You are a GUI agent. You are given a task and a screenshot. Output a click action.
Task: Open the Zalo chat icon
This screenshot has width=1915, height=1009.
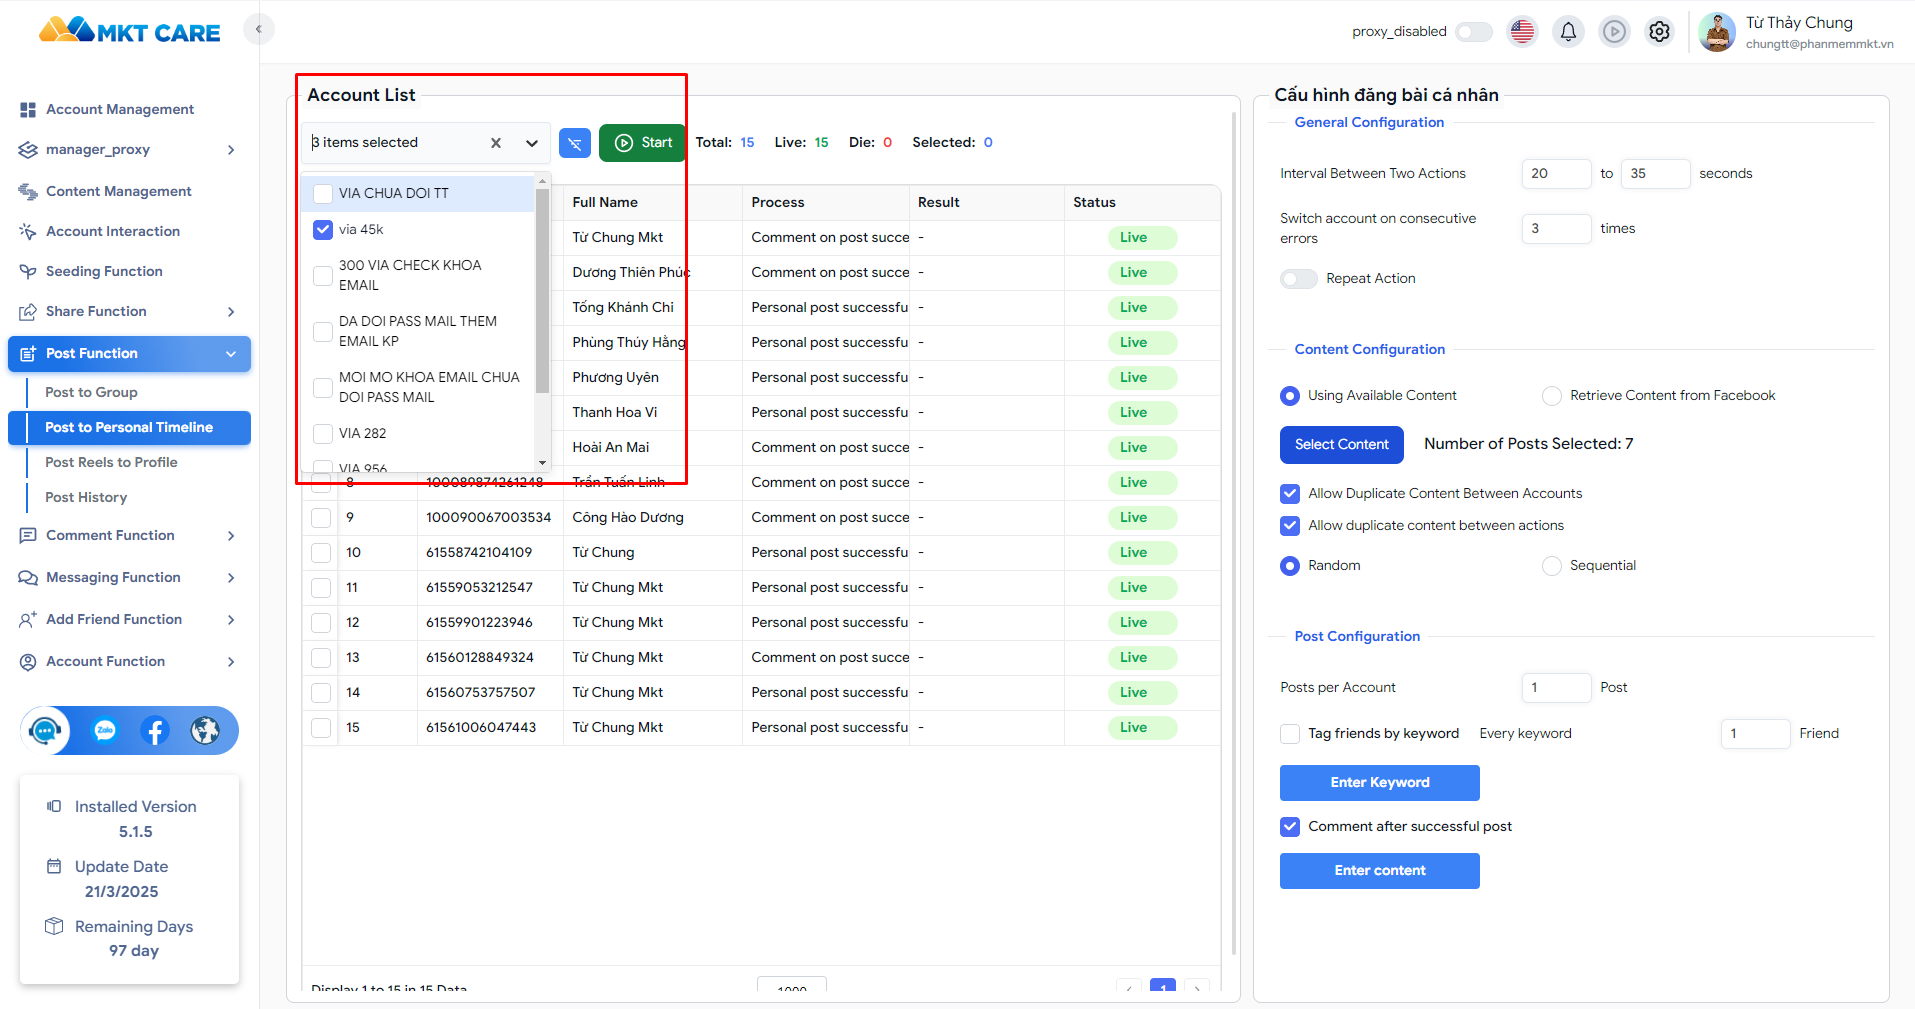pyautogui.click(x=105, y=731)
